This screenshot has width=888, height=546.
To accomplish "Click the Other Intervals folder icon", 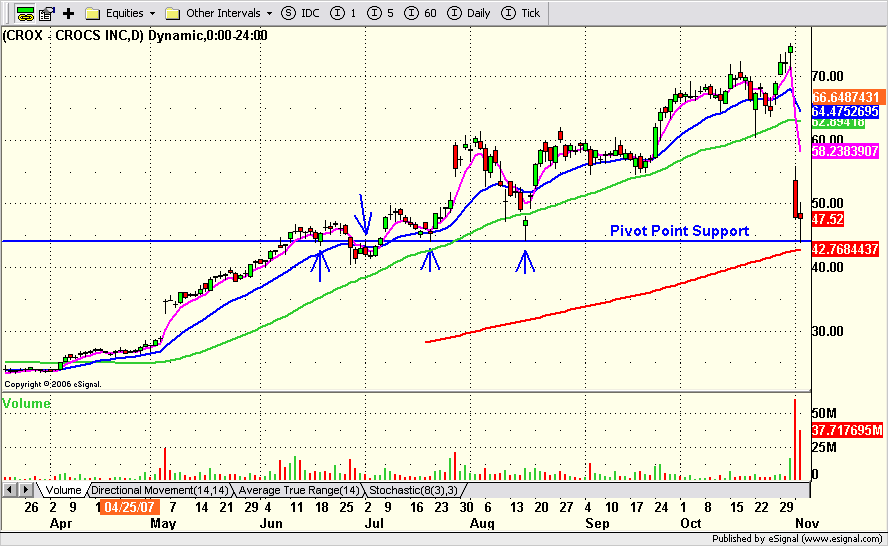I will point(173,13).
